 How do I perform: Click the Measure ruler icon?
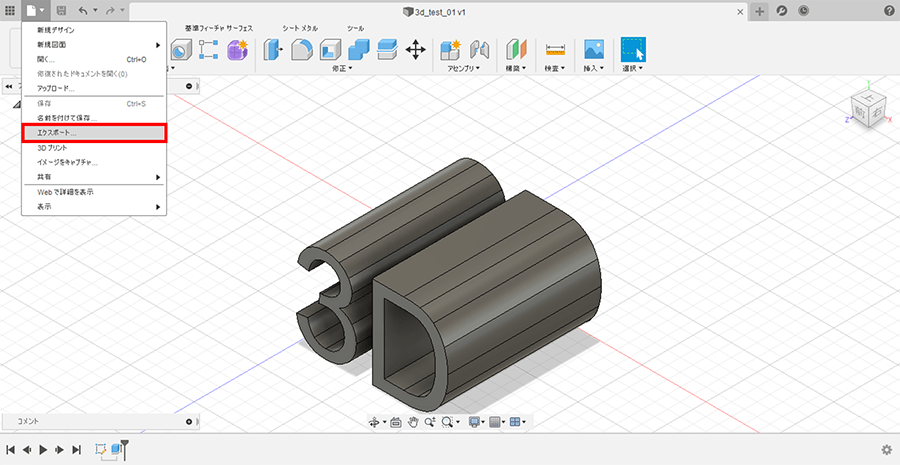pos(556,49)
